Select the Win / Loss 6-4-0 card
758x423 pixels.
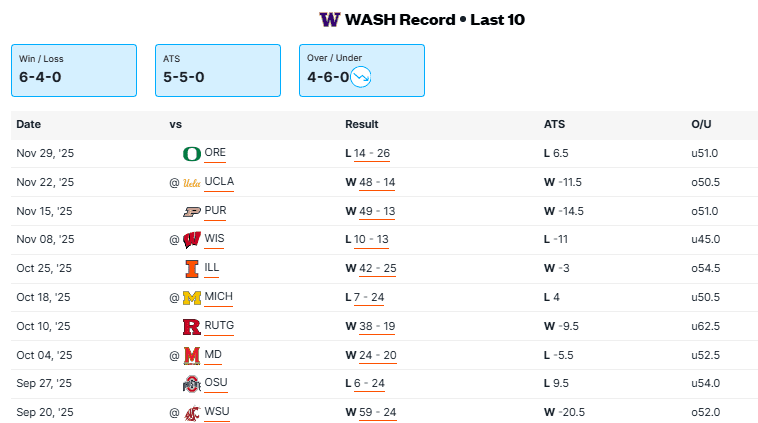tap(74, 70)
